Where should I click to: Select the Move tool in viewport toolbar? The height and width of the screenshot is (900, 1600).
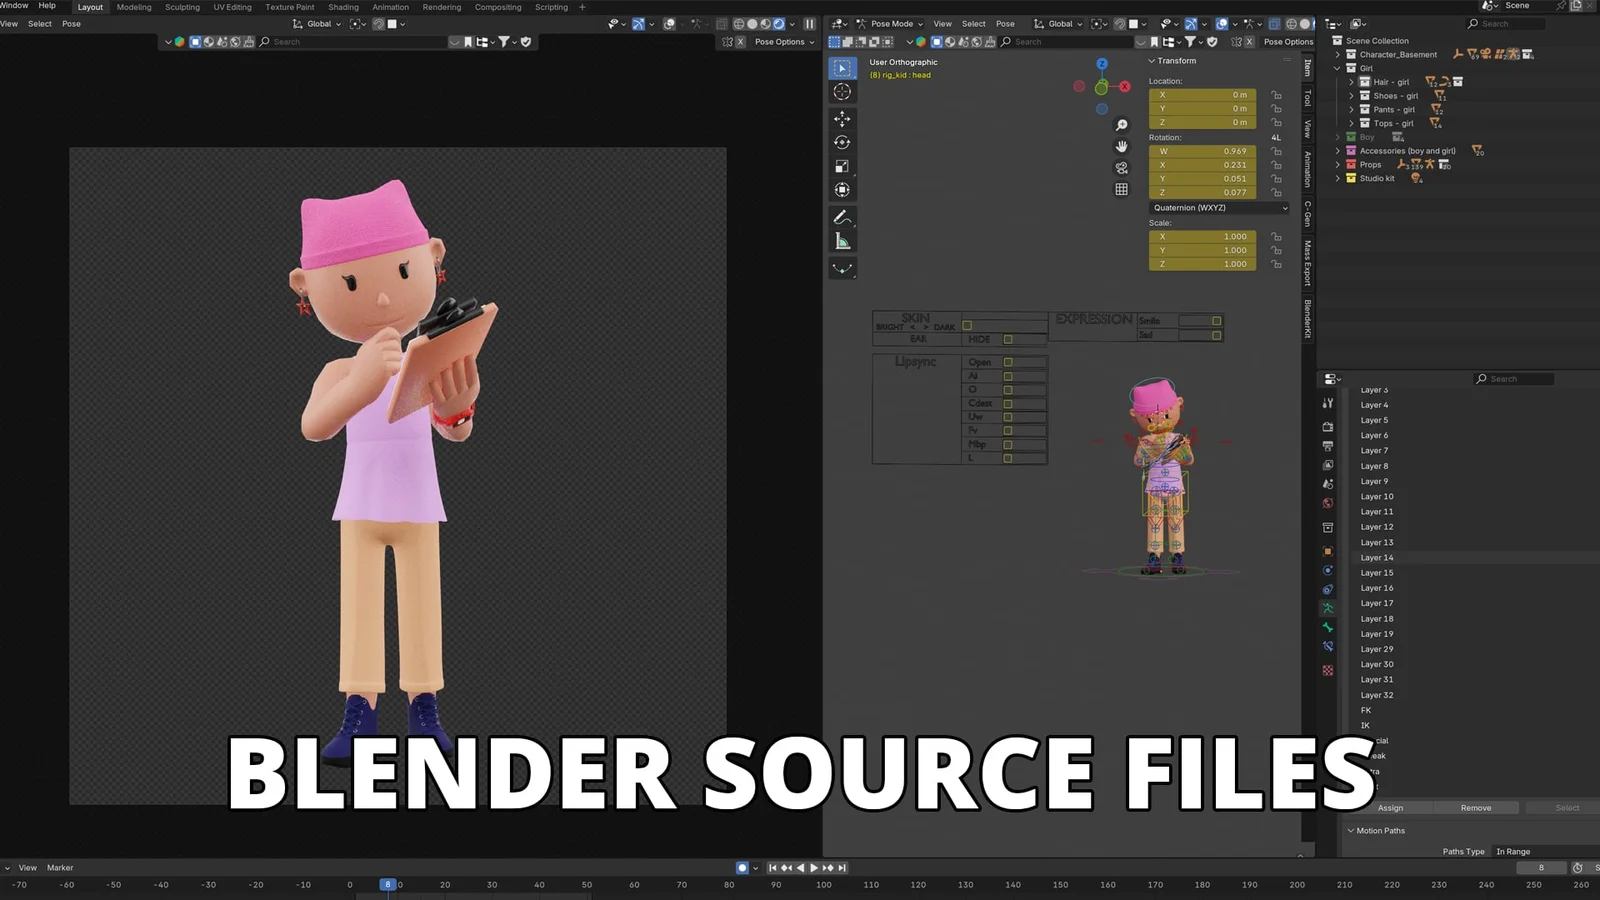[843, 118]
